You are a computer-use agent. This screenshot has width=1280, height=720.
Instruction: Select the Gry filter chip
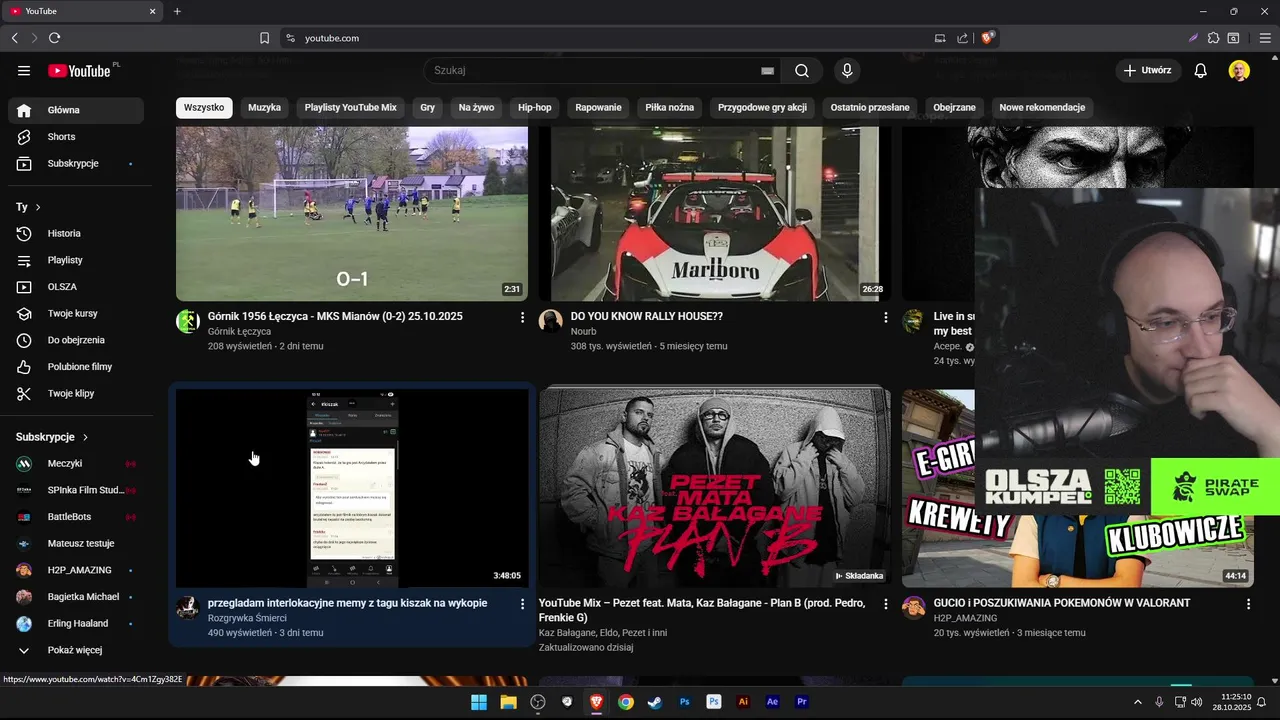[x=428, y=107]
